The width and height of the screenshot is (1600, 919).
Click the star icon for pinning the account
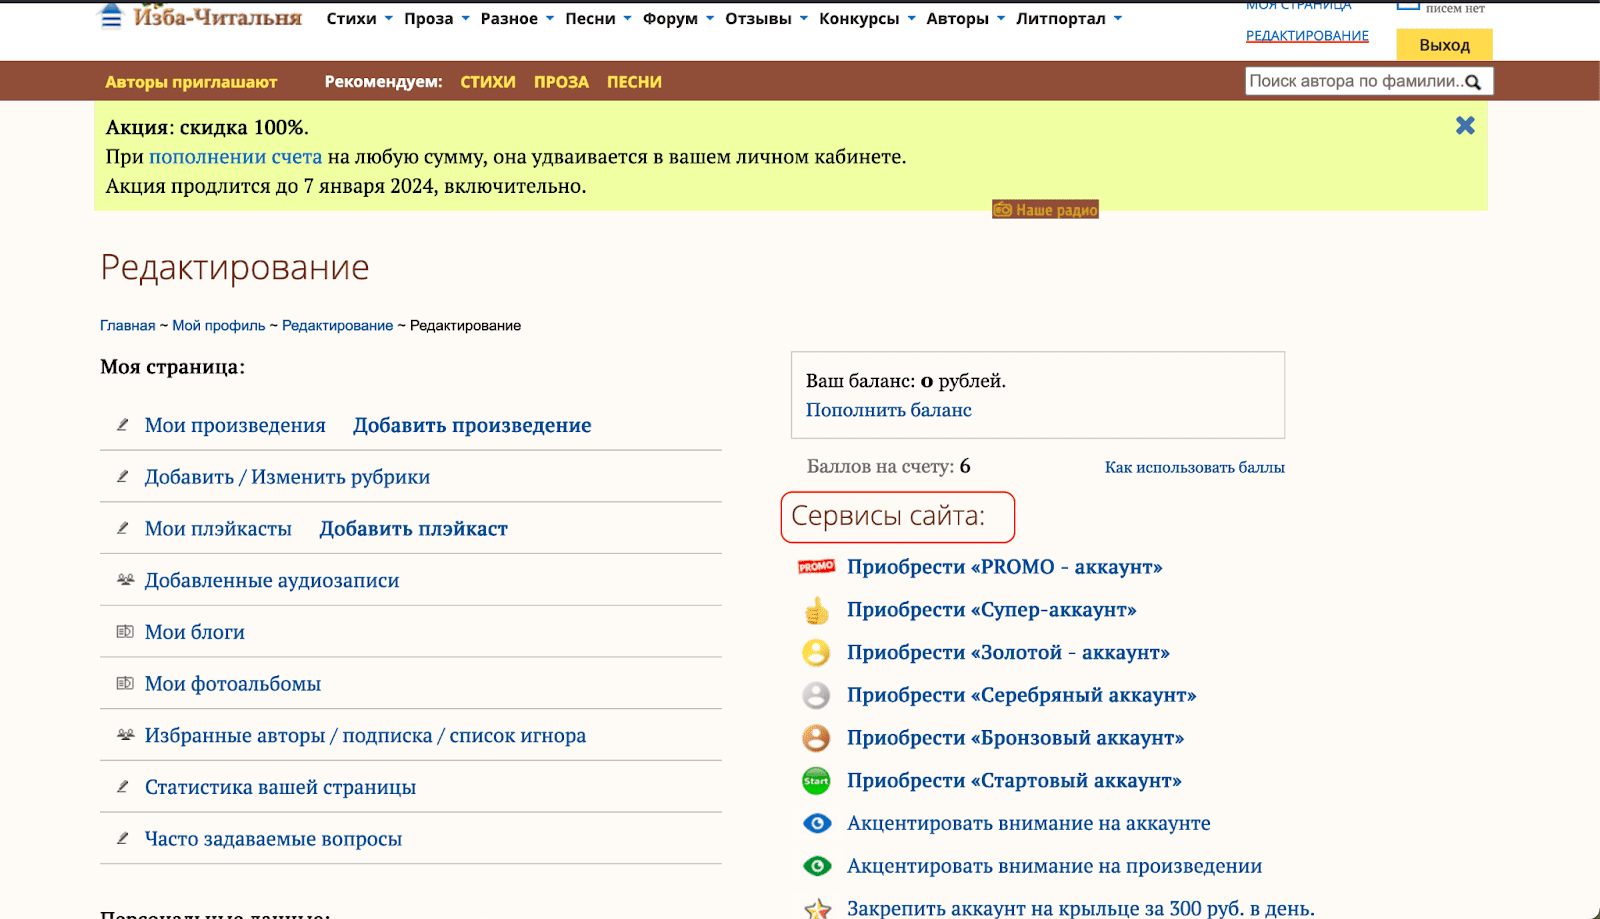(x=817, y=908)
